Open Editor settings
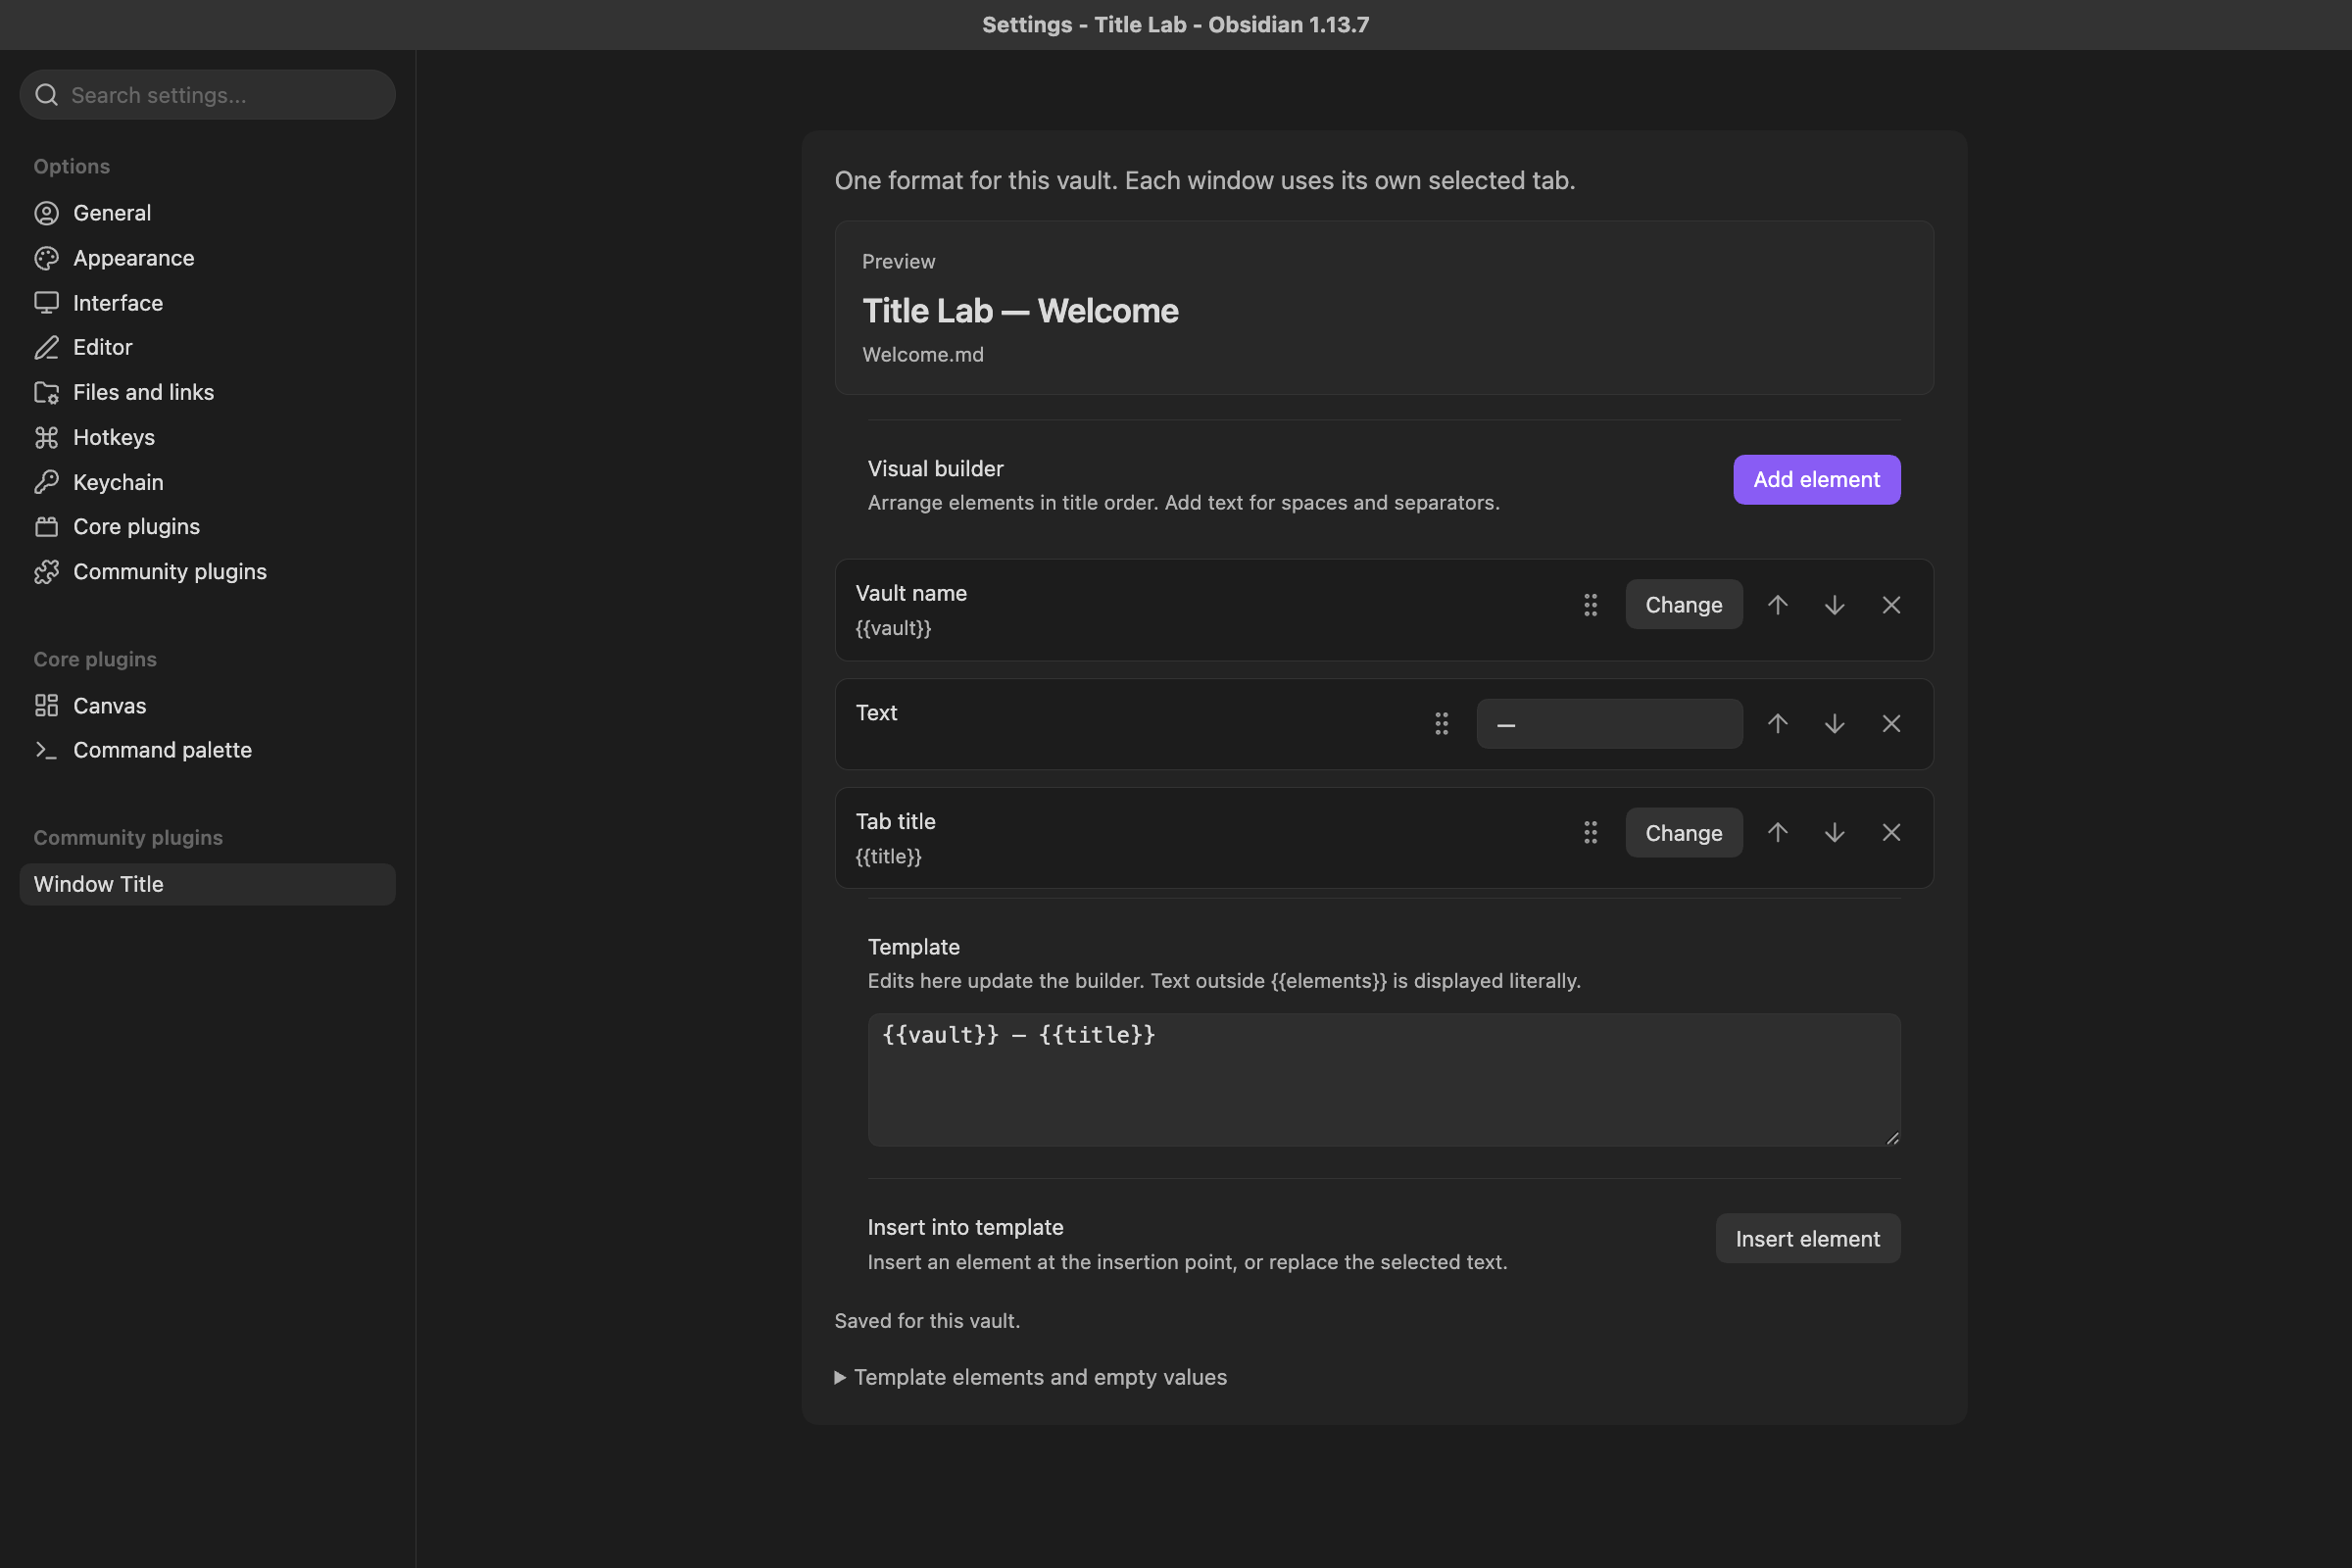This screenshot has height=1568, width=2352. click(x=208, y=347)
